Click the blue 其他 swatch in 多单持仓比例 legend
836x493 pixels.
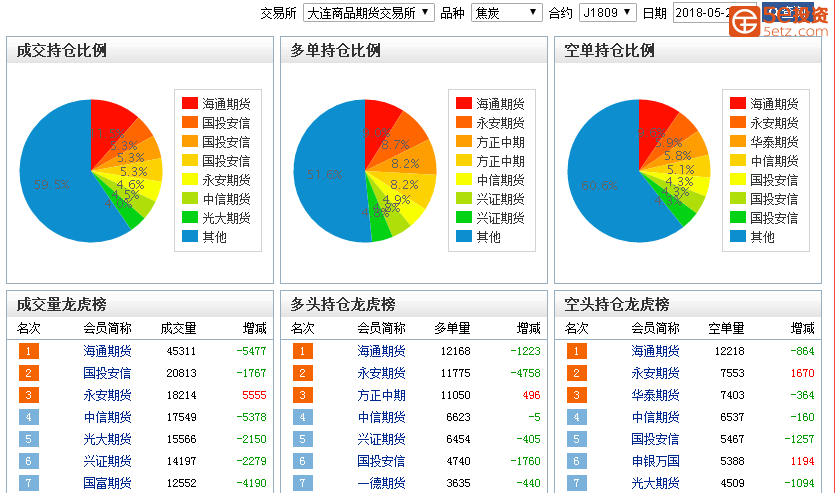(x=464, y=237)
